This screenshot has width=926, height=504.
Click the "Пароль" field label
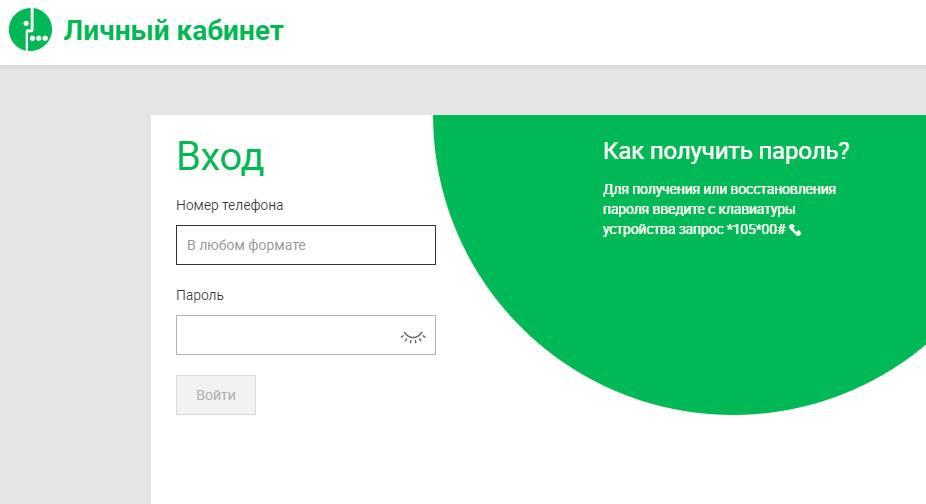pyautogui.click(x=200, y=295)
